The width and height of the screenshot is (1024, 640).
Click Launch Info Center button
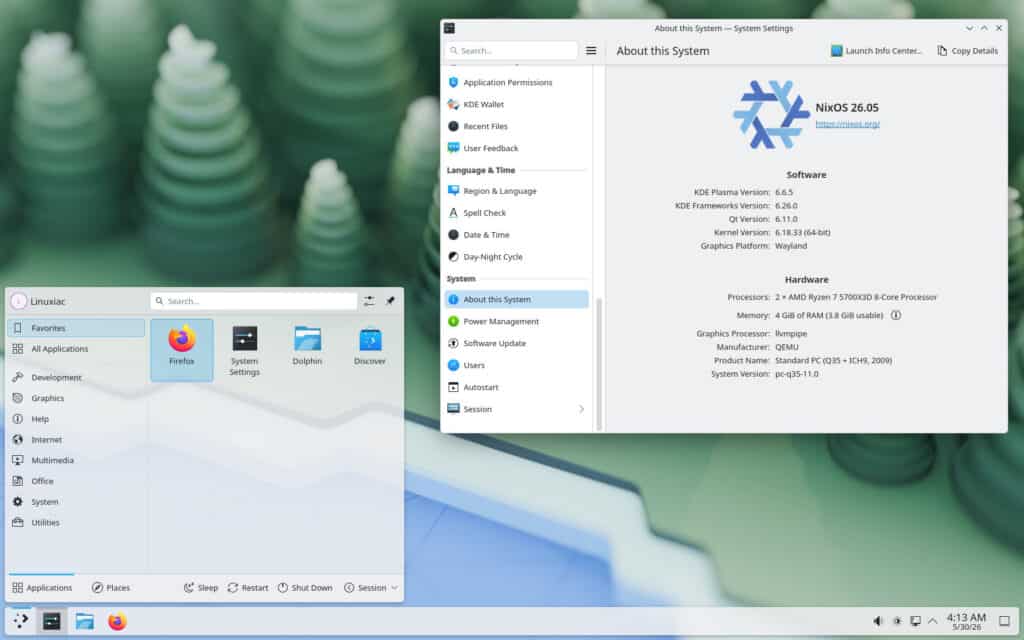(x=876, y=50)
